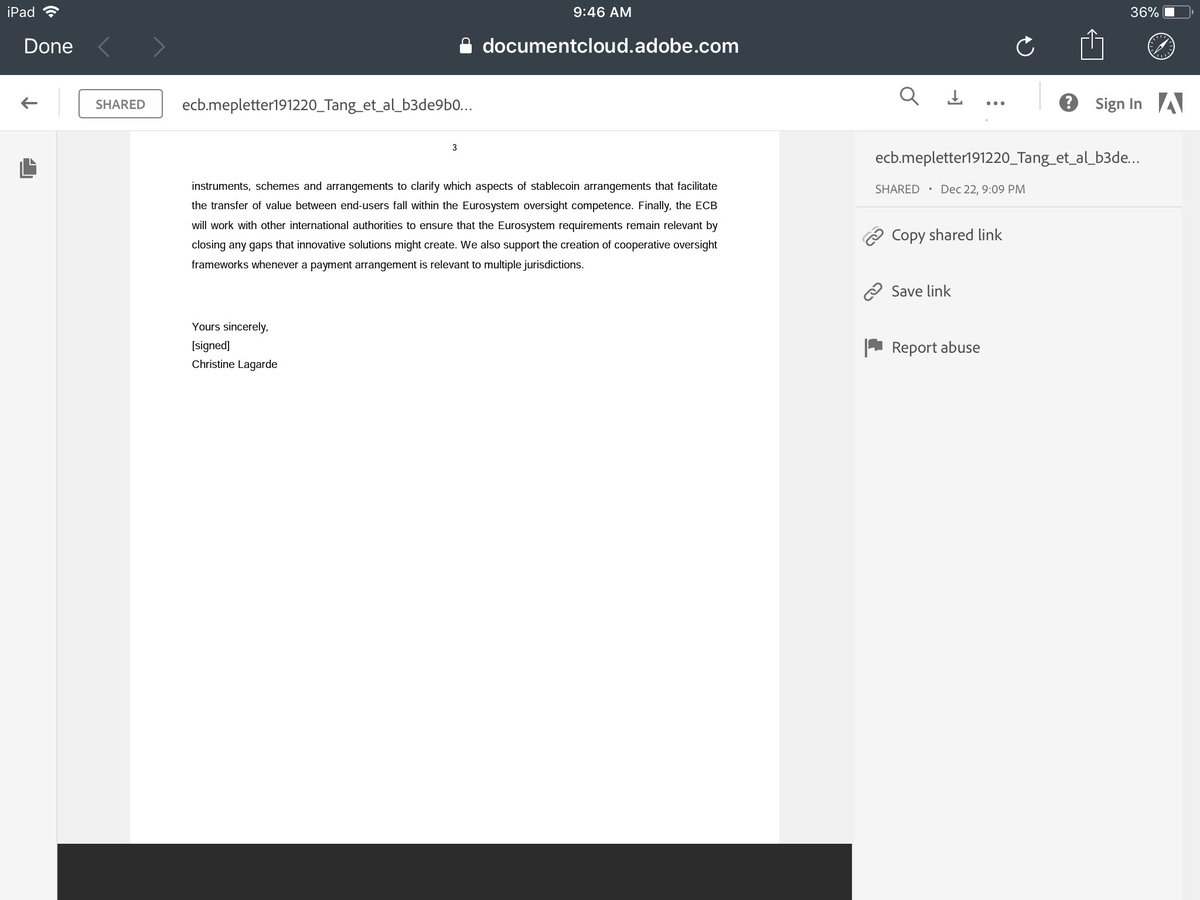The width and height of the screenshot is (1200, 900).
Task: Tap the Wi-Fi icon in status bar
Action: 52,12
